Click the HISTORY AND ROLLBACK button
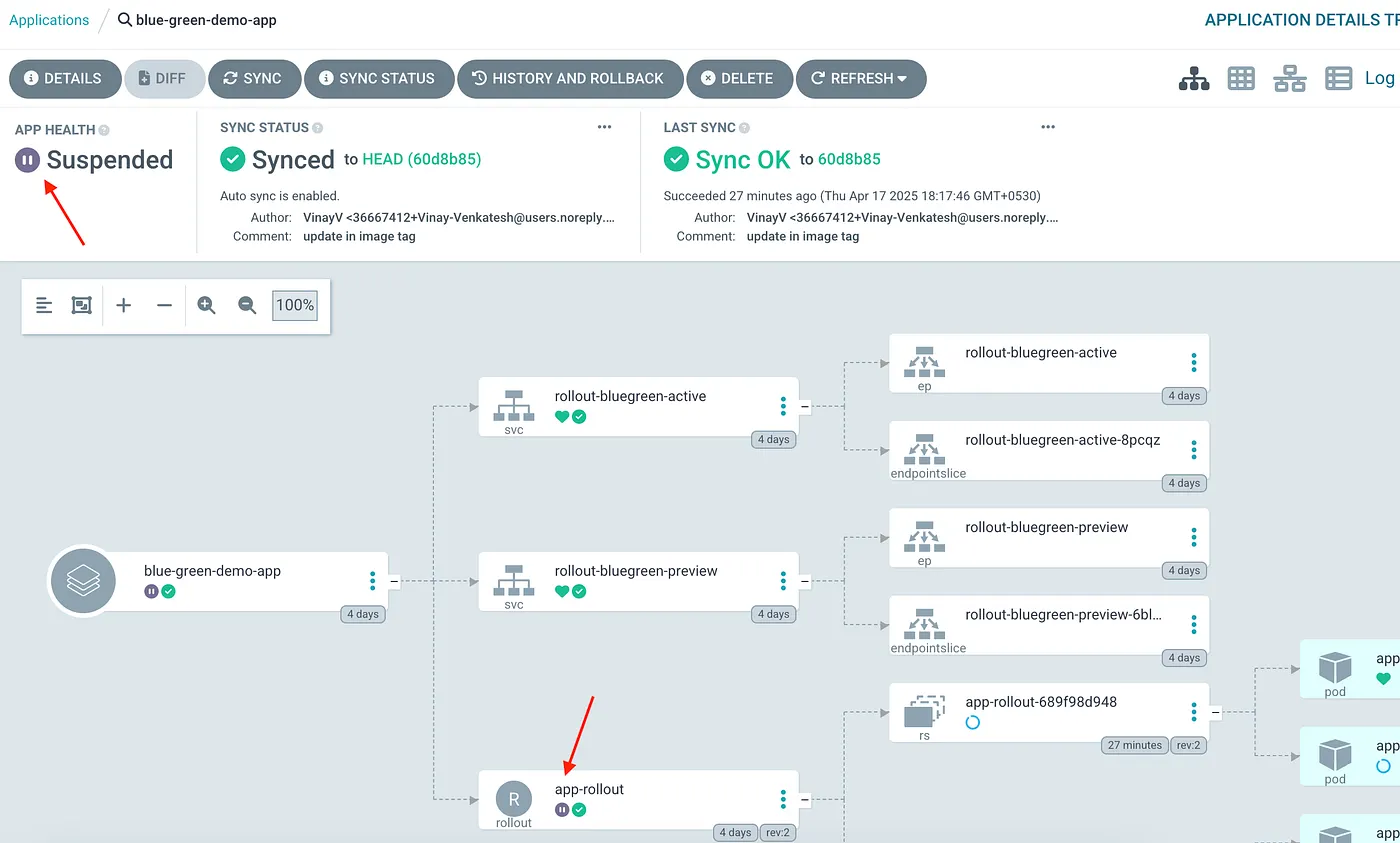Screen dimensions: 1400x843 point(570,79)
